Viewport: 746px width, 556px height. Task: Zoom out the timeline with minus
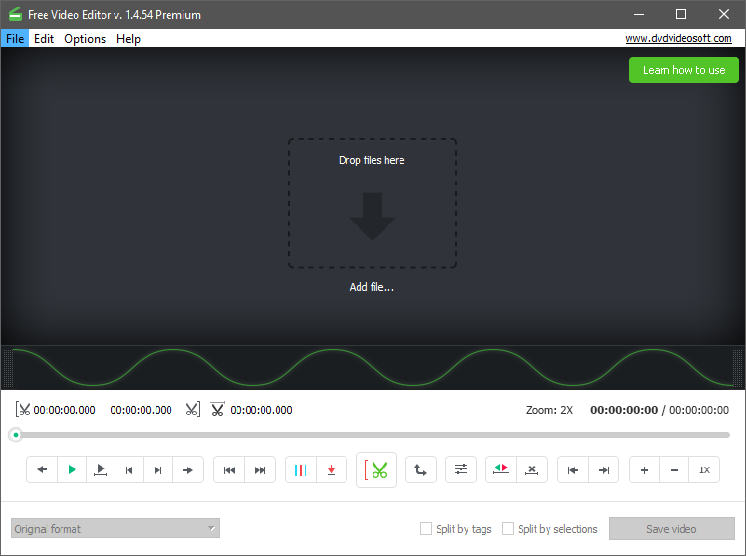674,470
